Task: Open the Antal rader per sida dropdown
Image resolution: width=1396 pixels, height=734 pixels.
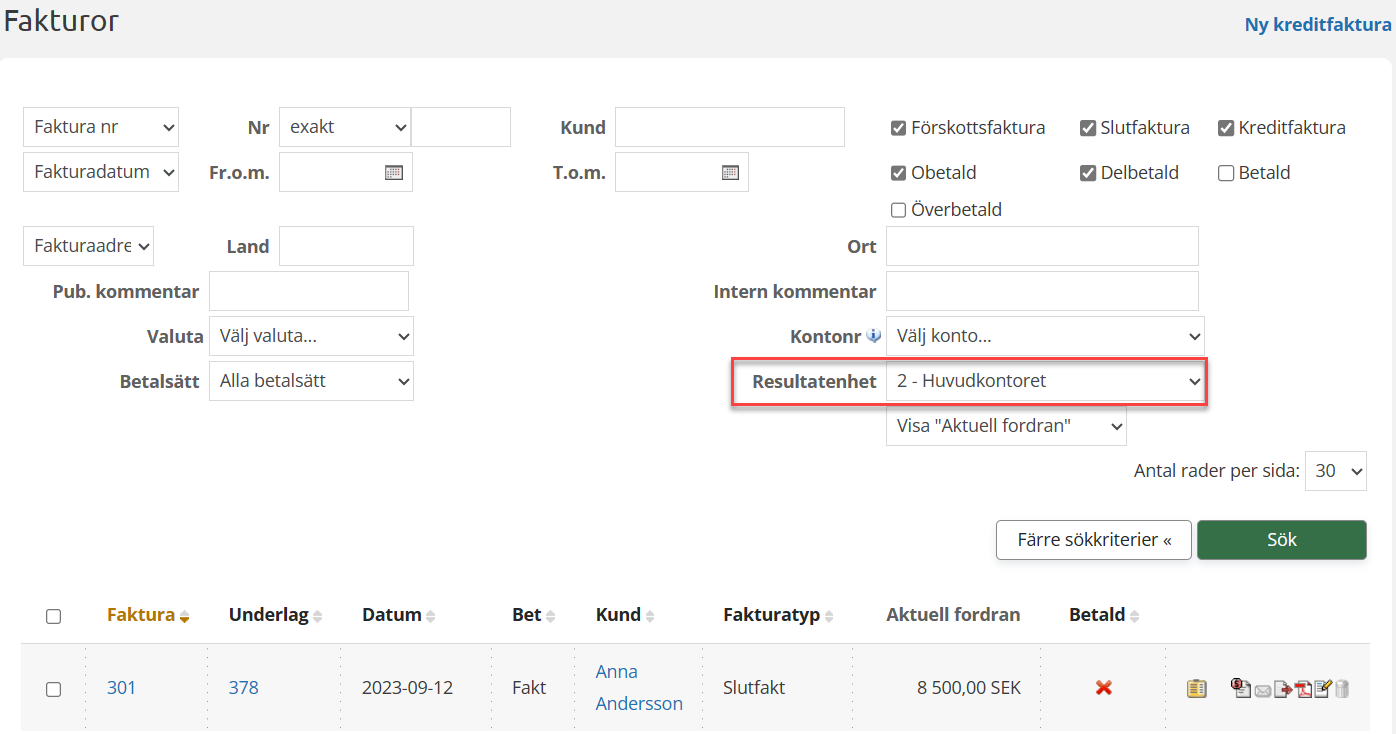Action: pyautogui.click(x=1336, y=471)
